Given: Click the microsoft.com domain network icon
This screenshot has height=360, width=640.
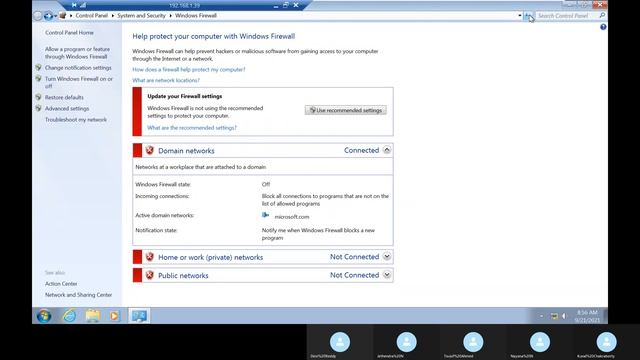Looking at the screenshot, I should (x=265, y=215).
